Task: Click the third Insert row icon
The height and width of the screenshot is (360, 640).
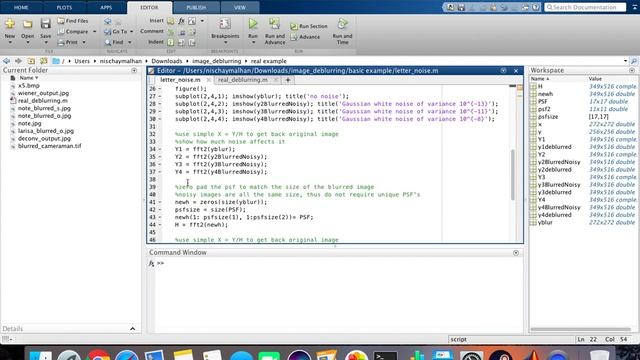Action: tap(192, 21)
